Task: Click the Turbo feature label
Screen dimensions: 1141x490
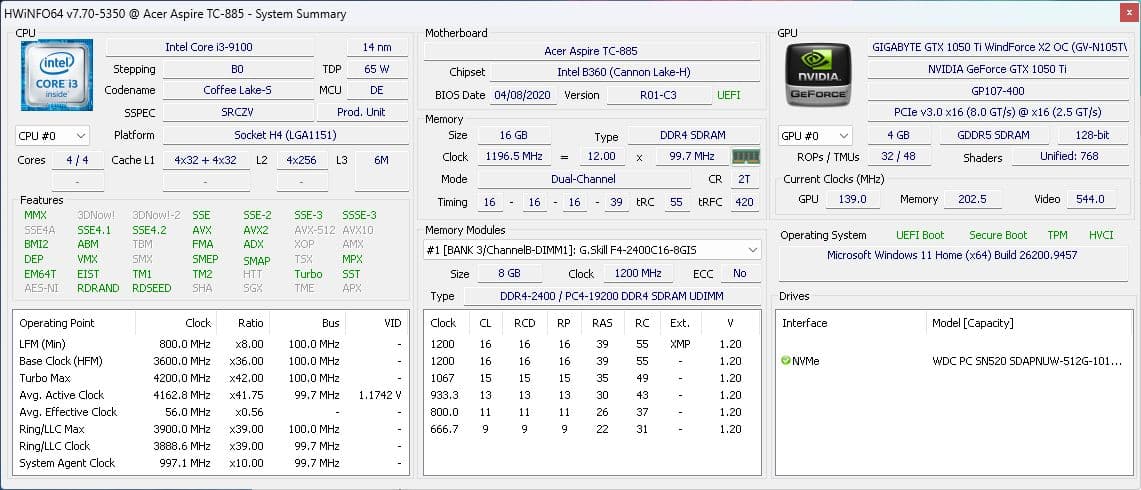Action: pos(308,274)
